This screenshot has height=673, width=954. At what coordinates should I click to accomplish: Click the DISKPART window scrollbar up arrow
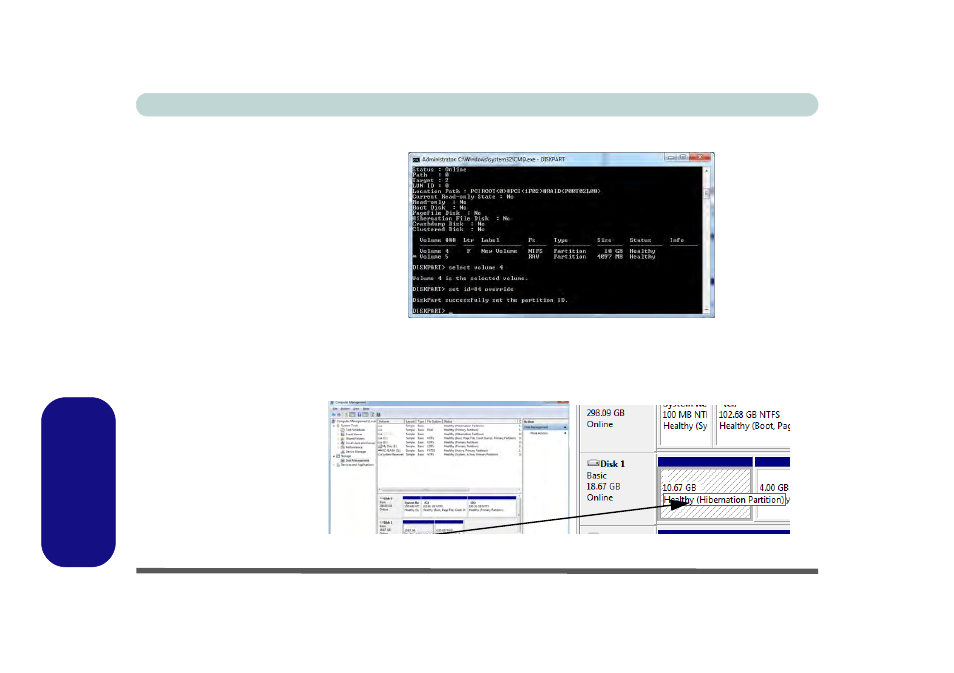pos(706,171)
